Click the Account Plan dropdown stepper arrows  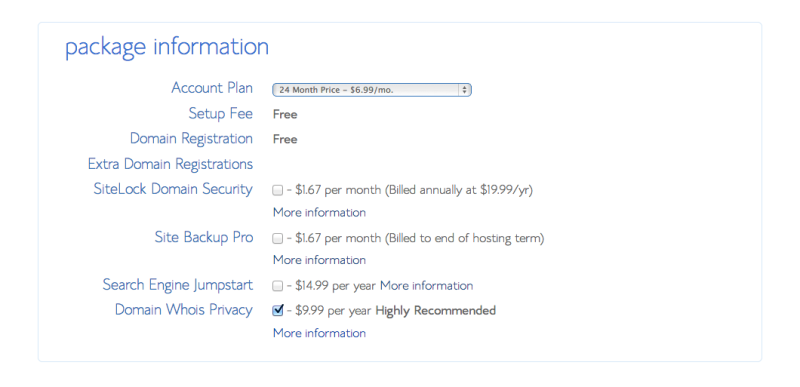click(x=464, y=90)
